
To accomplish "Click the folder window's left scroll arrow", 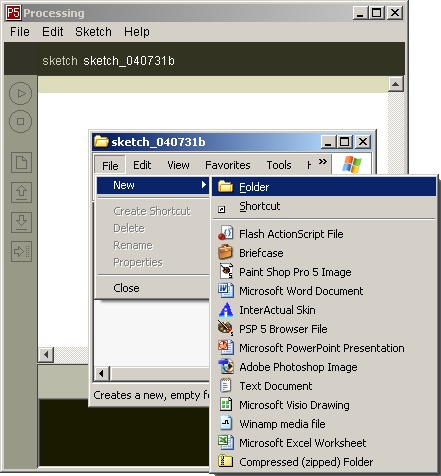I will (101, 373).
